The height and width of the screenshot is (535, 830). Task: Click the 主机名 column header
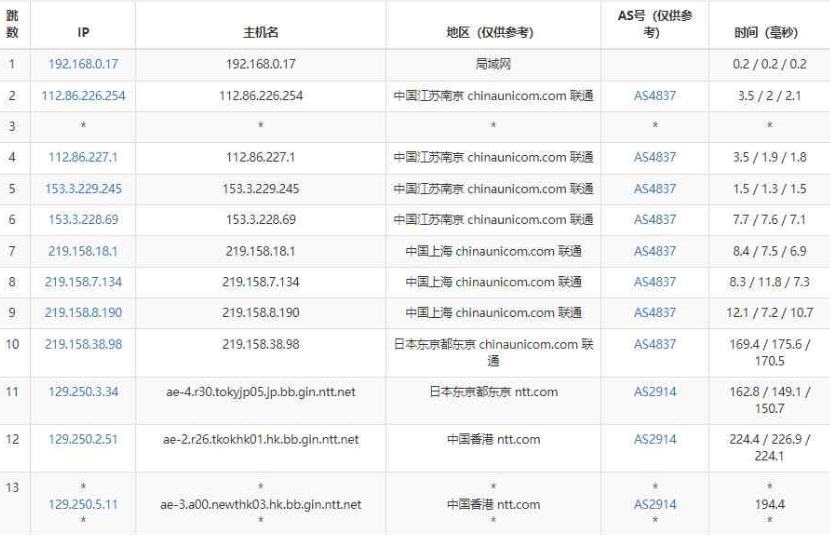[x=260, y=32]
